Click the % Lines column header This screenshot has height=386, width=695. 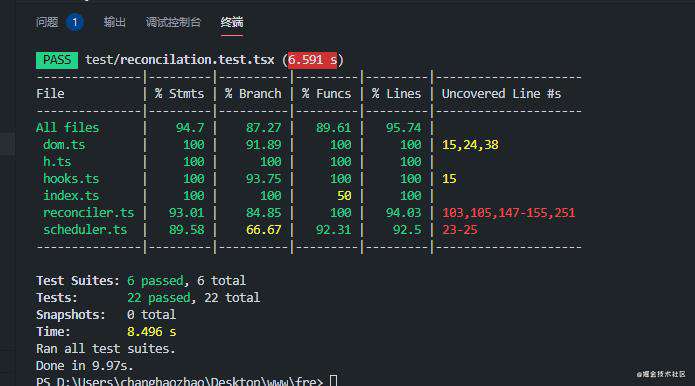tap(397, 94)
